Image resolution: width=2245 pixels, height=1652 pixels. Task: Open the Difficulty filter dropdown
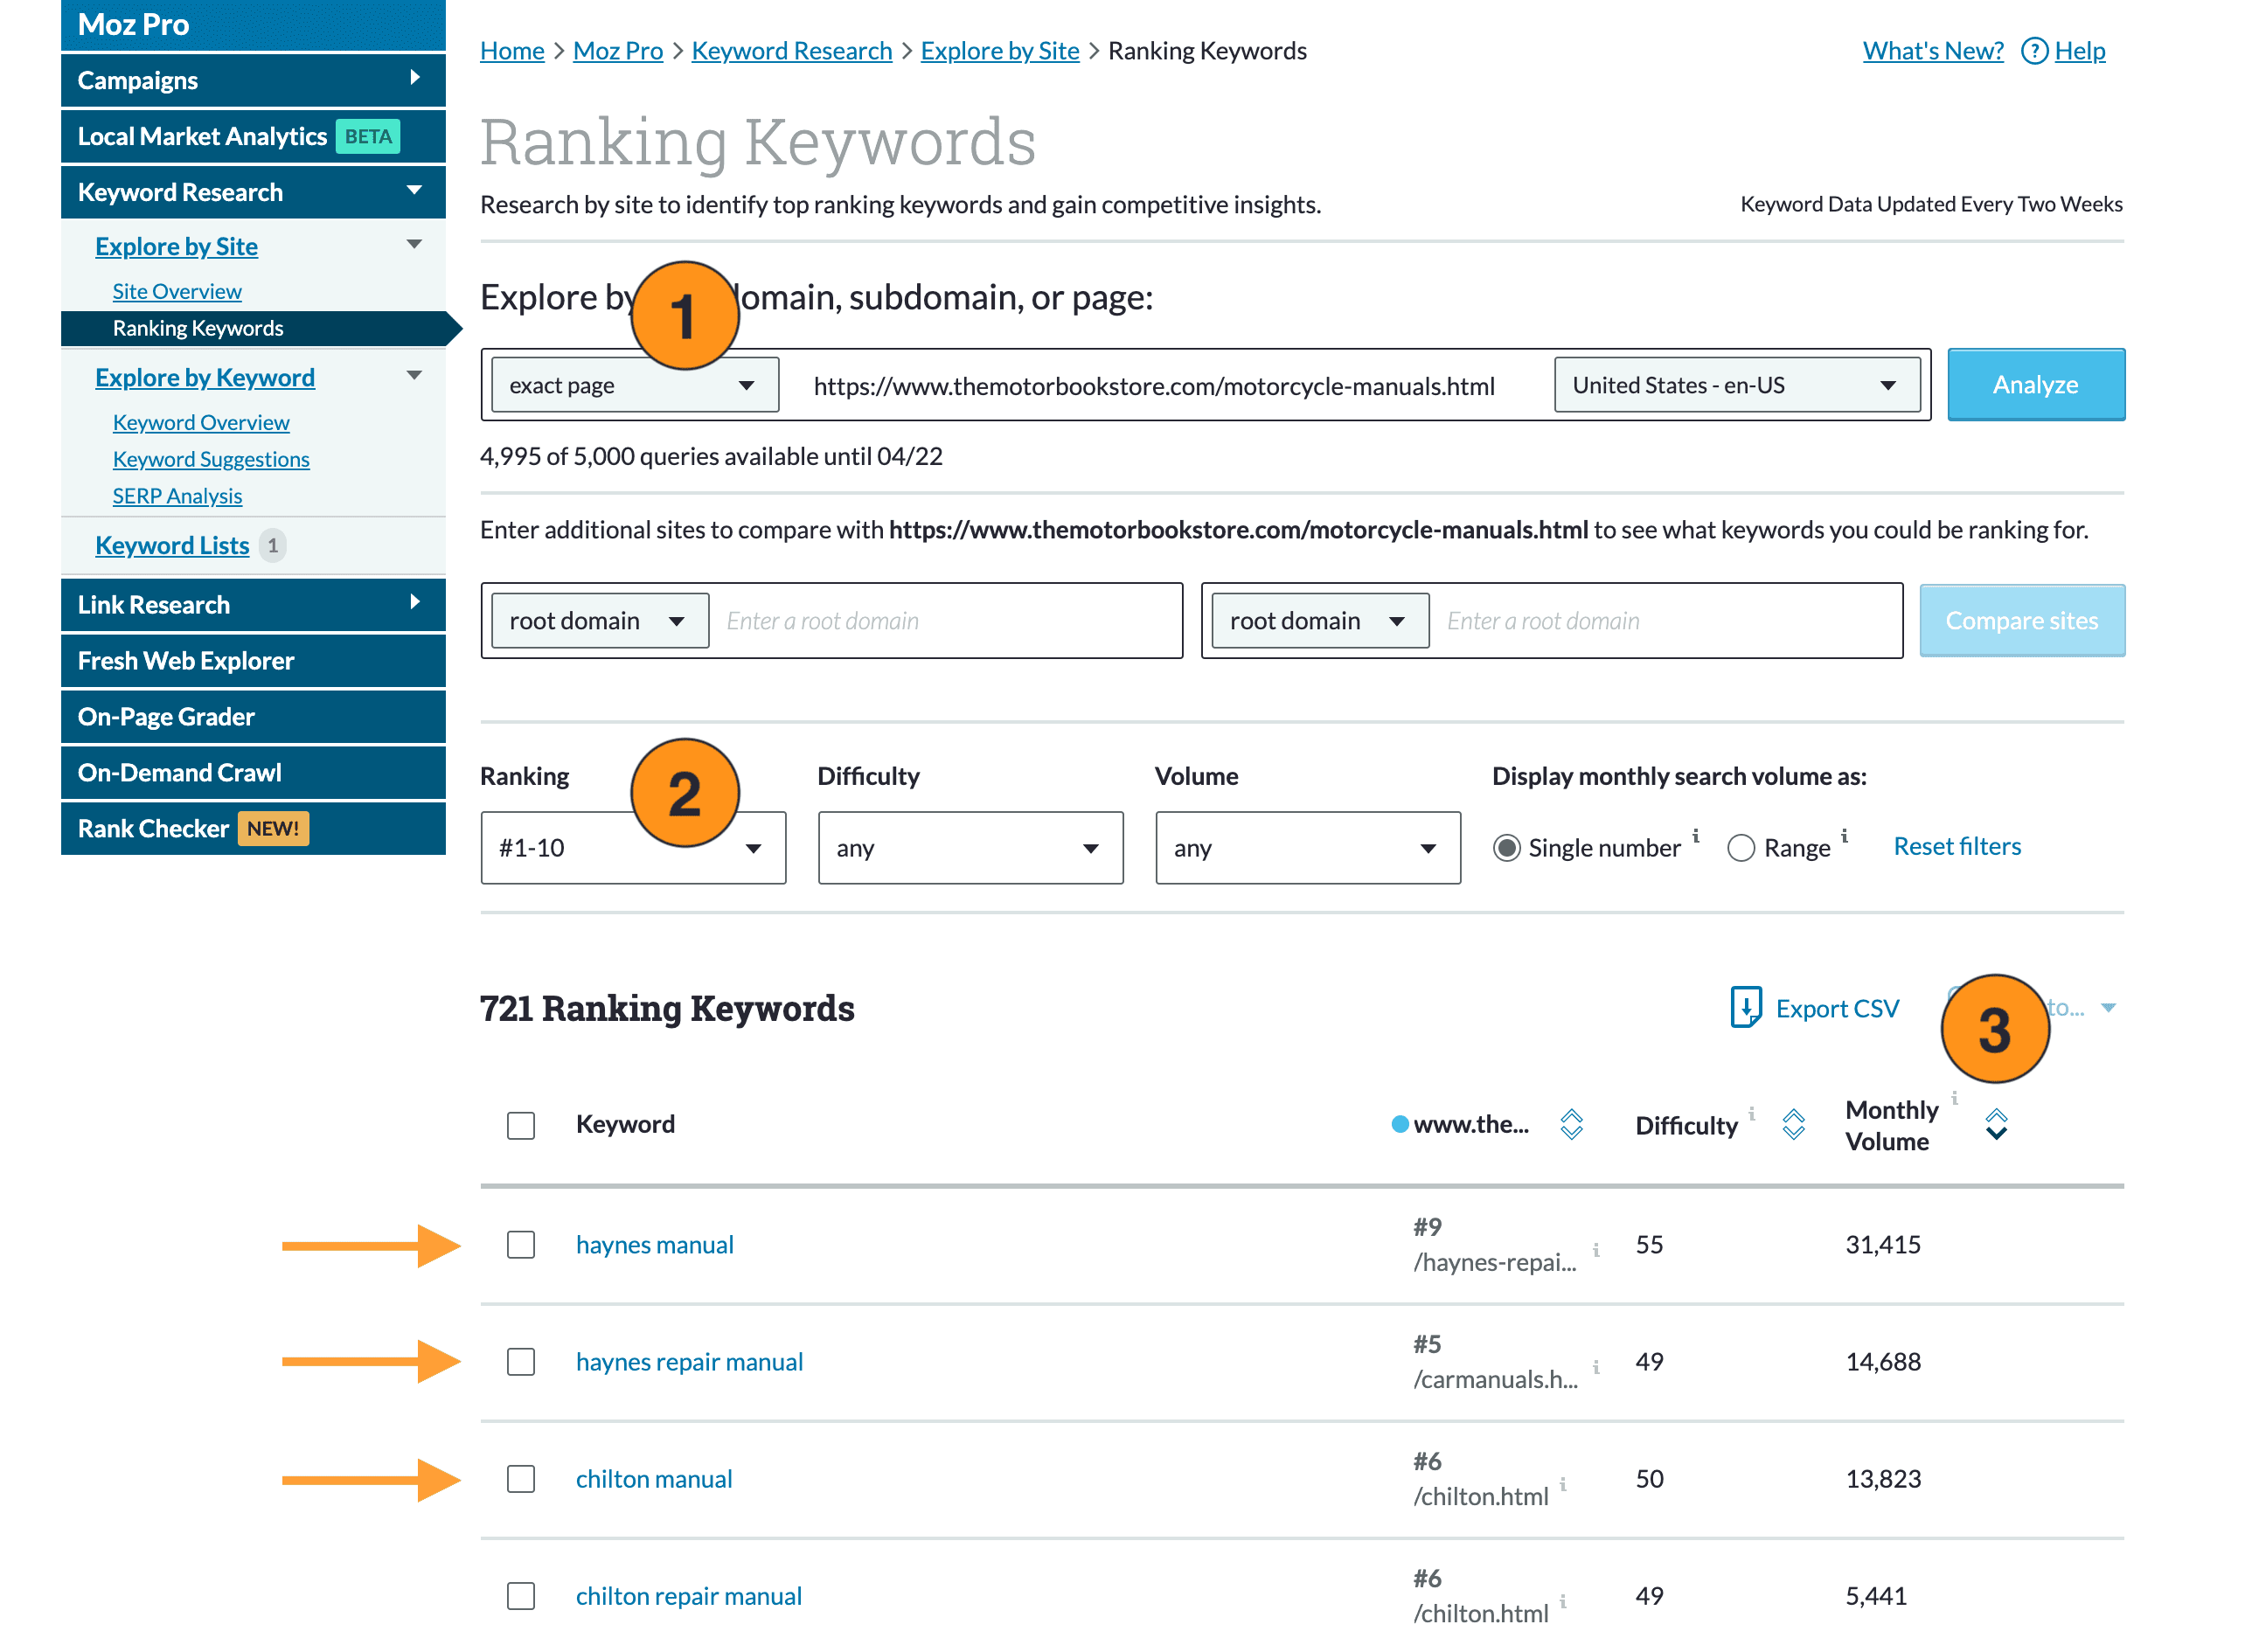click(966, 849)
